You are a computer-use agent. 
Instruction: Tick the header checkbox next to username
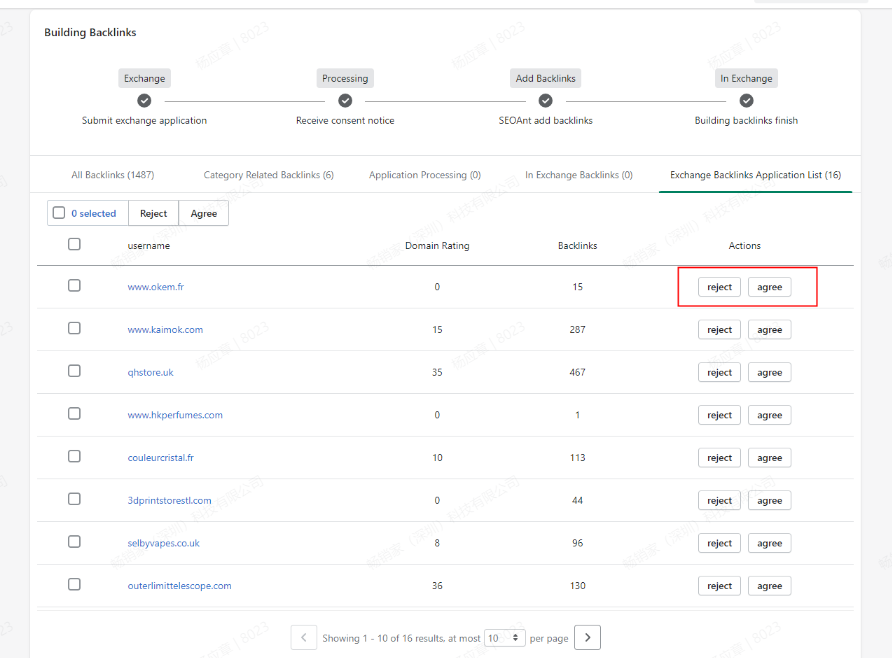coord(74,244)
